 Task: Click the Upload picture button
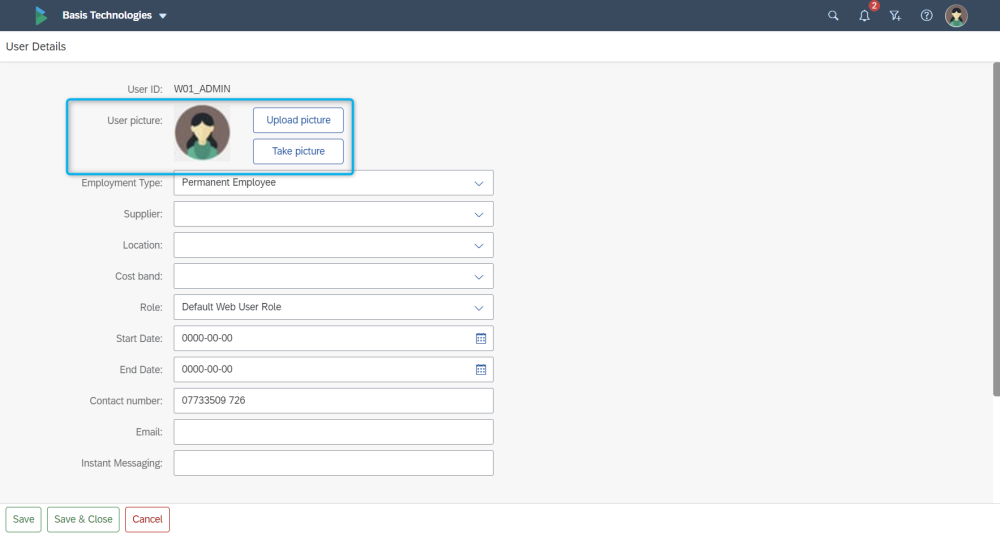point(298,120)
